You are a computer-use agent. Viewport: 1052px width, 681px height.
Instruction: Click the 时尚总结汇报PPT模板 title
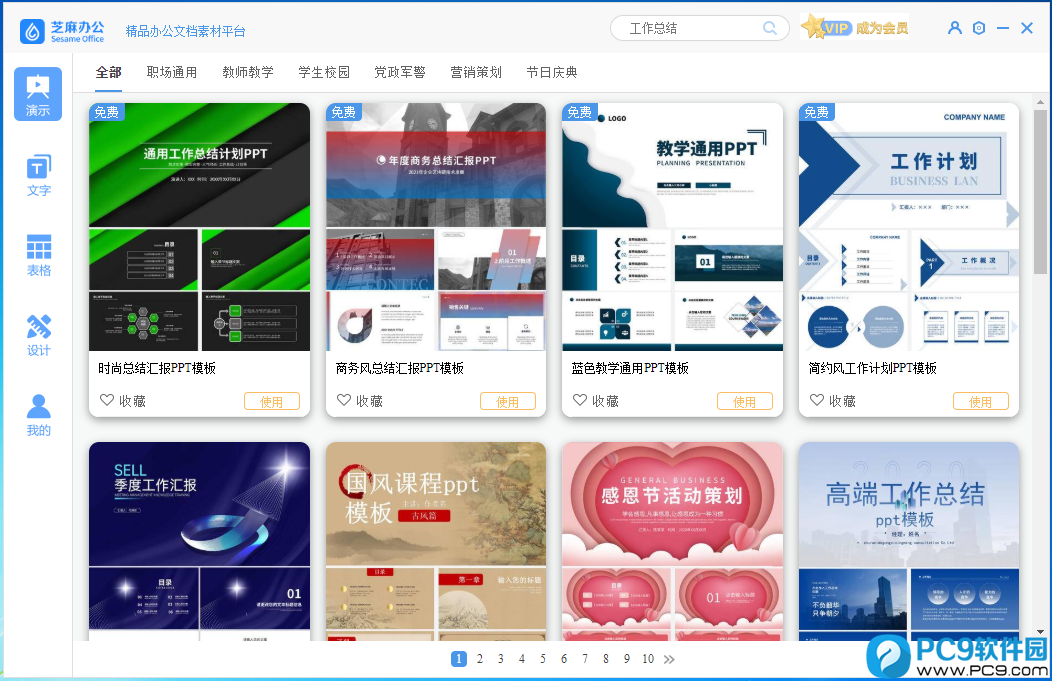[x=157, y=368]
